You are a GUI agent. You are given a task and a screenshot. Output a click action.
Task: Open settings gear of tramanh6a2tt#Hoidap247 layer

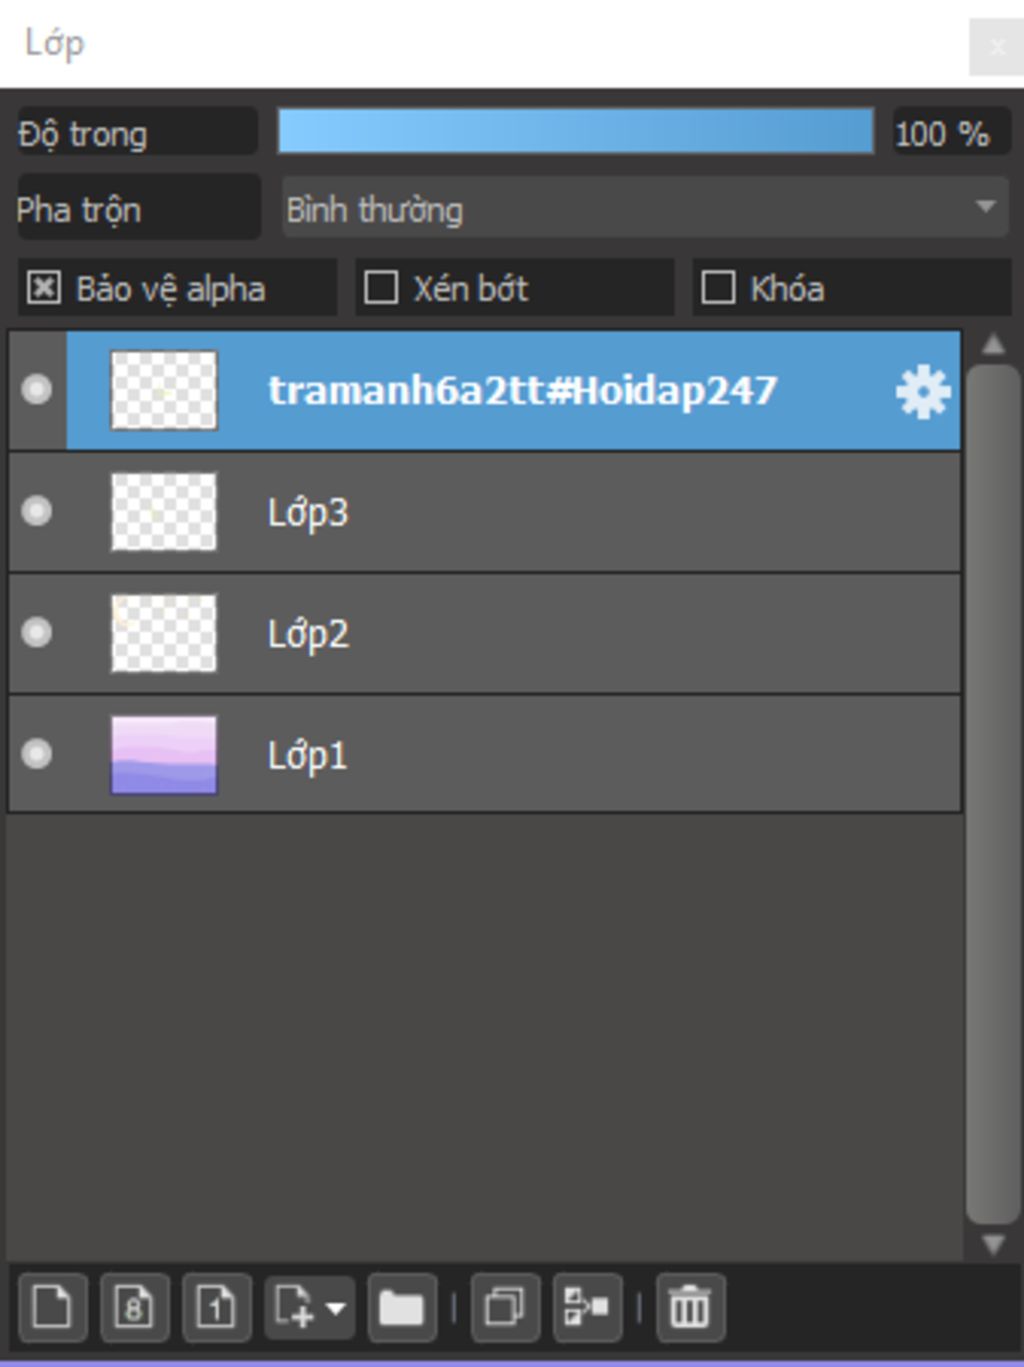pyautogui.click(x=922, y=391)
